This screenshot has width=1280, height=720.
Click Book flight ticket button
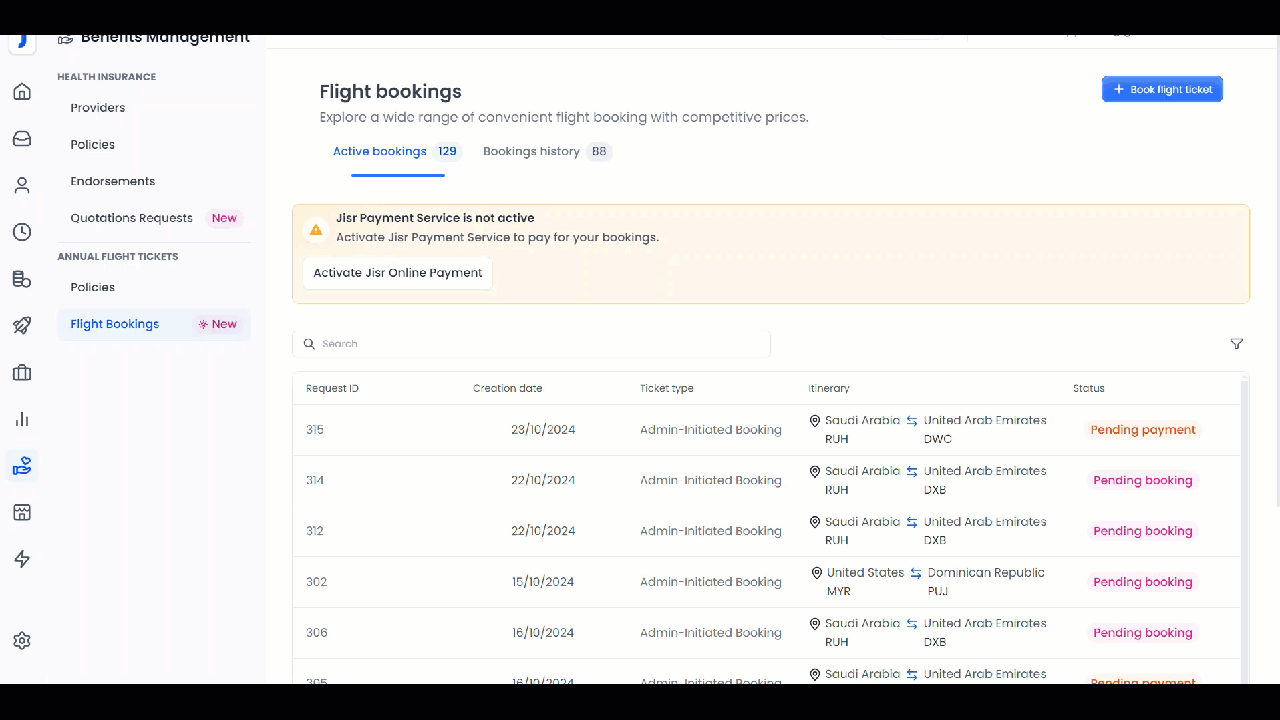click(1162, 90)
